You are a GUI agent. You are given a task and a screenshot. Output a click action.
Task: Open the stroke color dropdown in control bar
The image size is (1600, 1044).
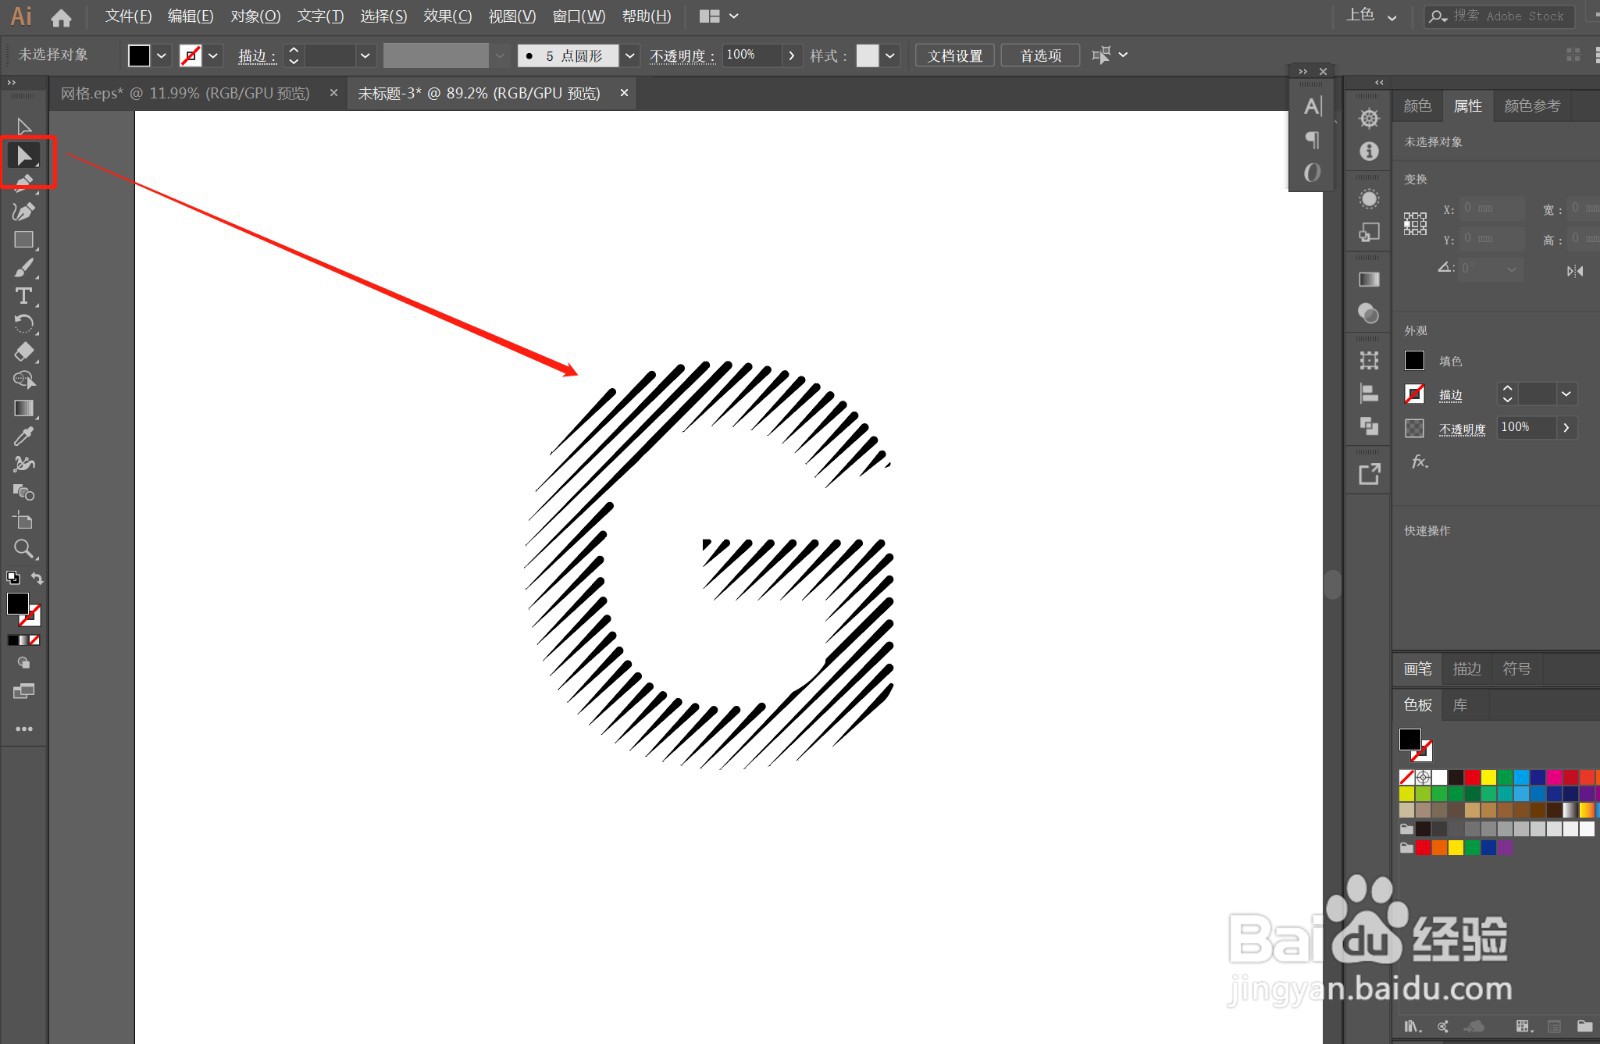coord(213,56)
